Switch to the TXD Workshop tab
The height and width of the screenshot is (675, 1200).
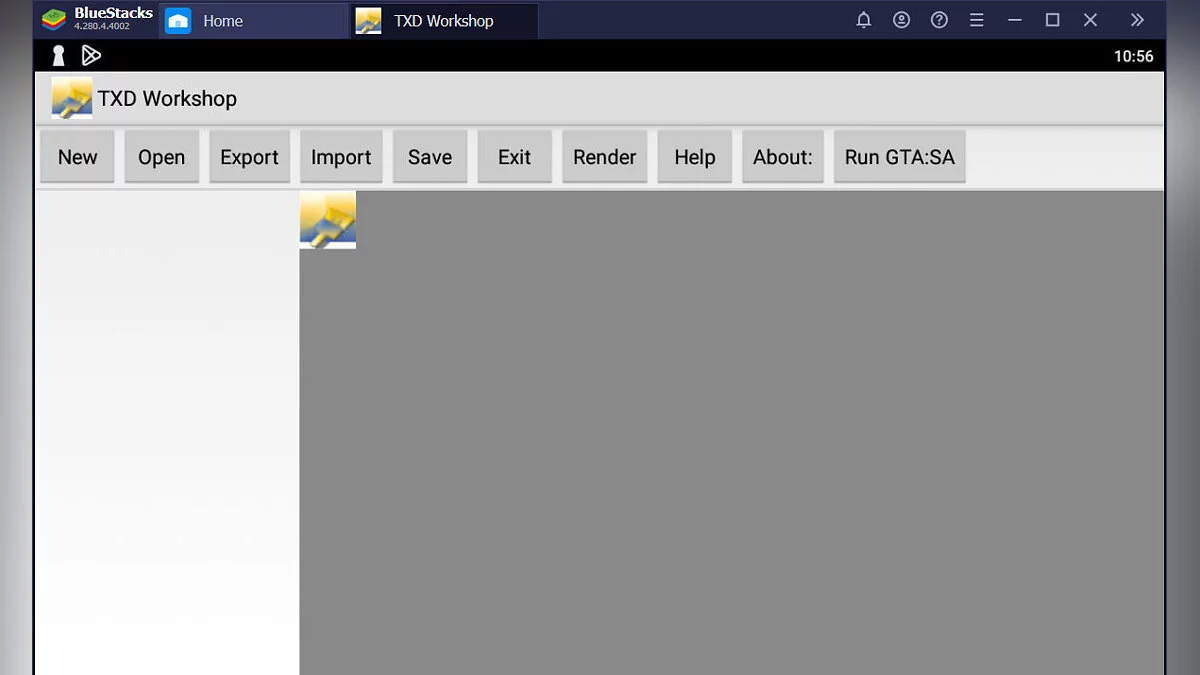(x=443, y=21)
